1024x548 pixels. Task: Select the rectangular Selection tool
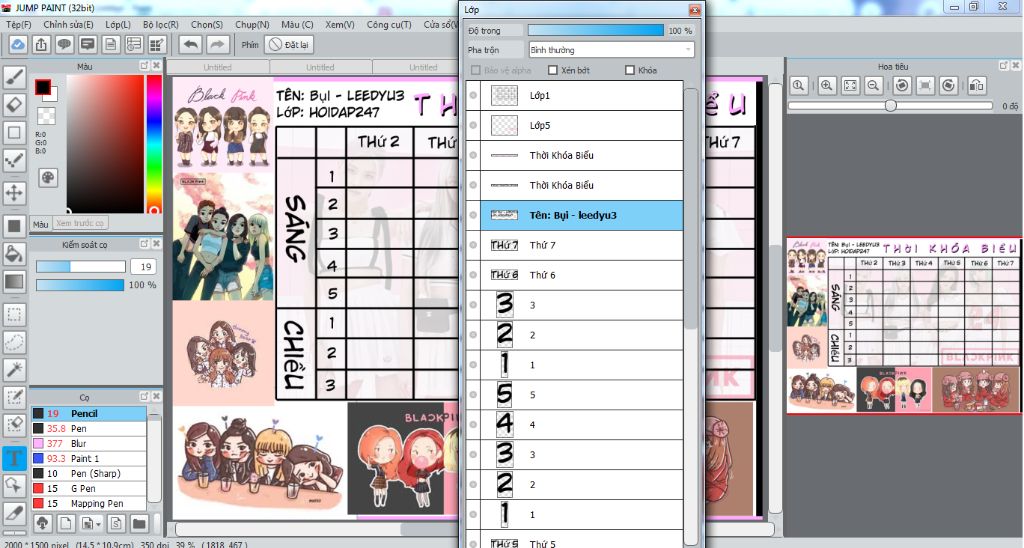click(x=14, y=314)
